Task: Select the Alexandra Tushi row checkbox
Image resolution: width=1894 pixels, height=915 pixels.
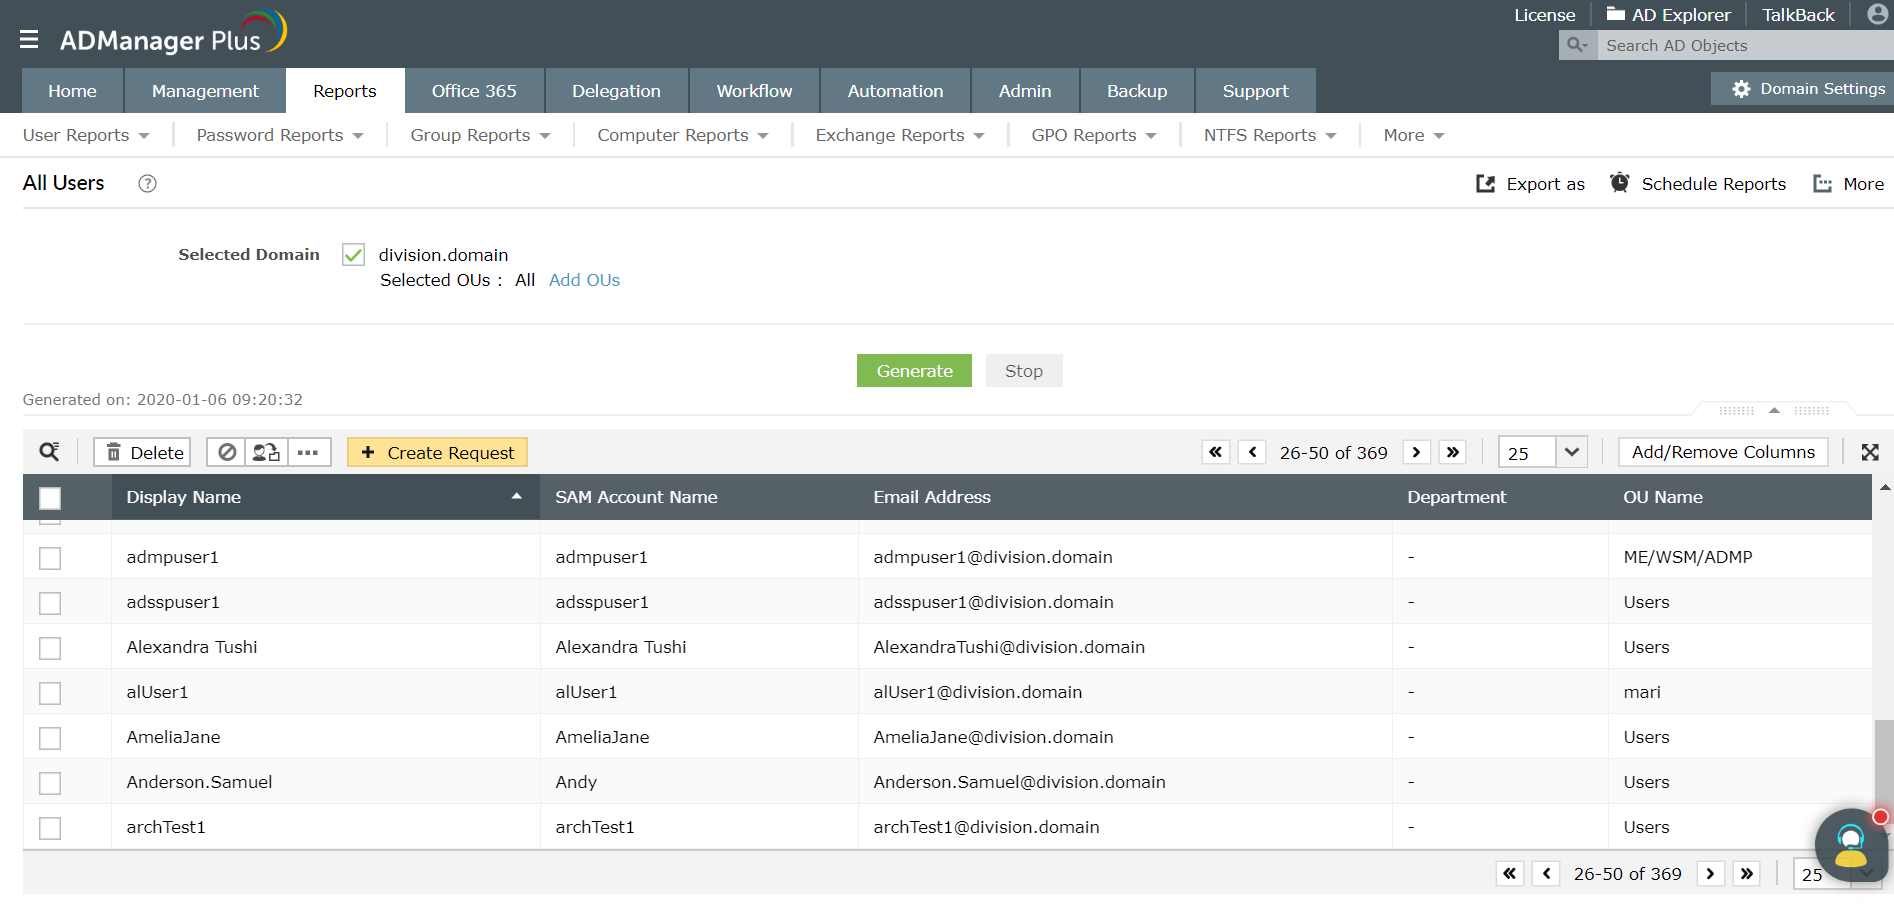Action: click(x=50, y=648)
